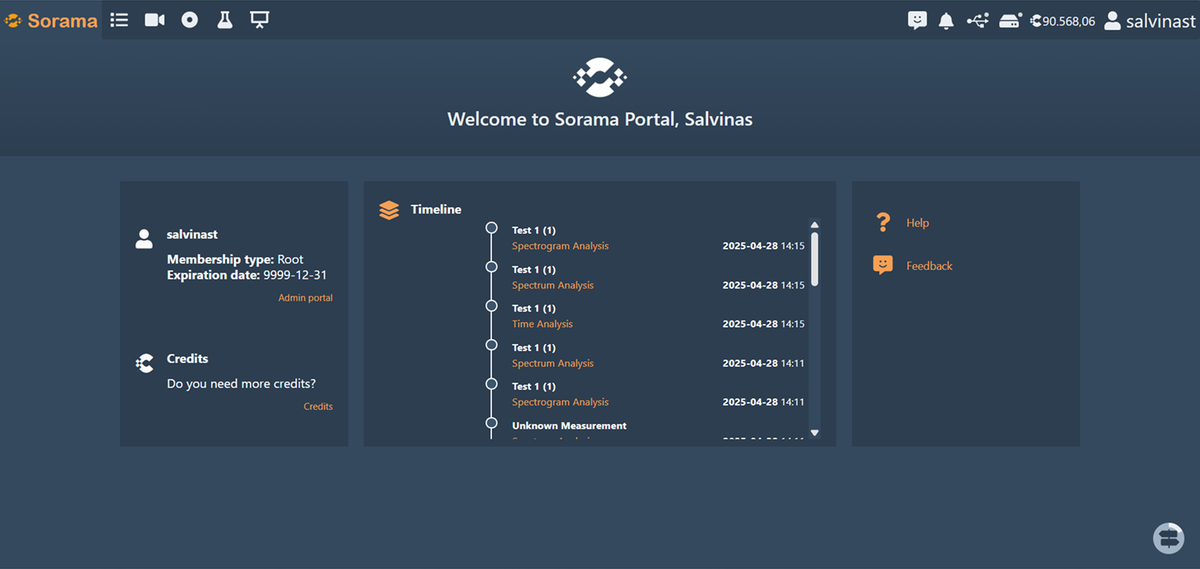Click the Timeline layers icon
The width and height of the screenshot is (1200, 569).
point(389,210)
